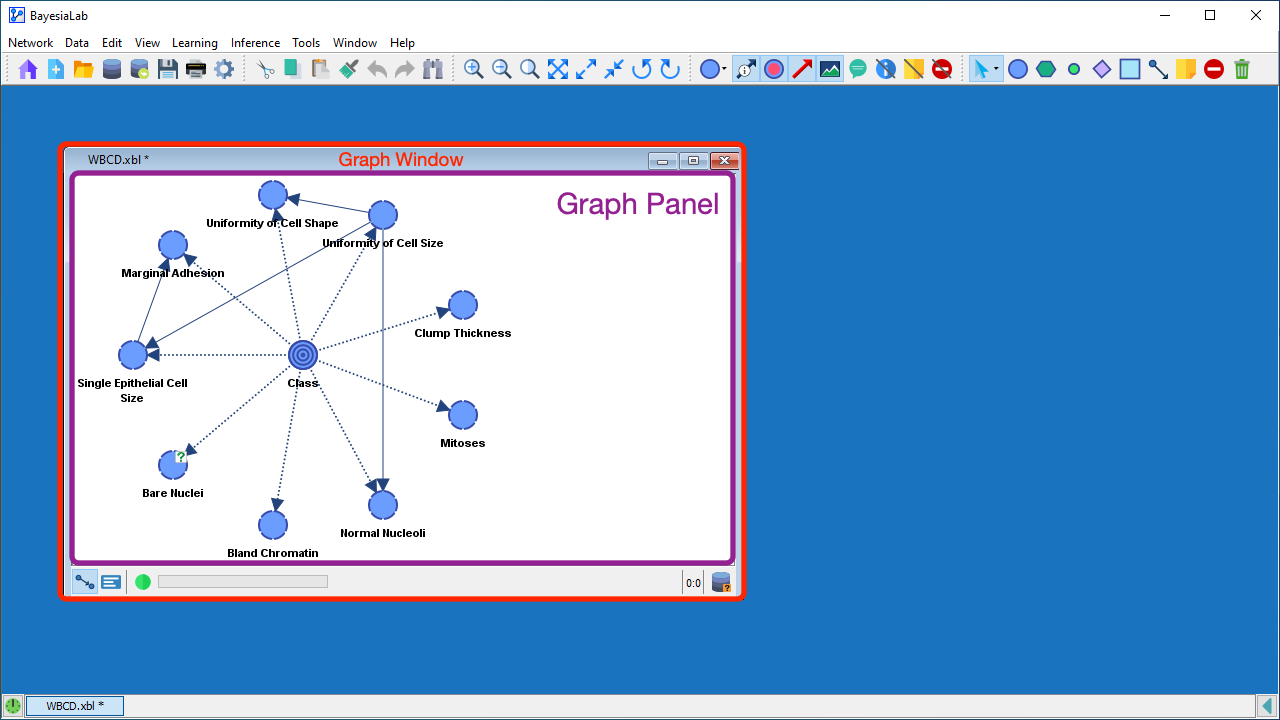1280x720 pixels.
Task: Select the Node creation tool
Action: (1017, 69)
